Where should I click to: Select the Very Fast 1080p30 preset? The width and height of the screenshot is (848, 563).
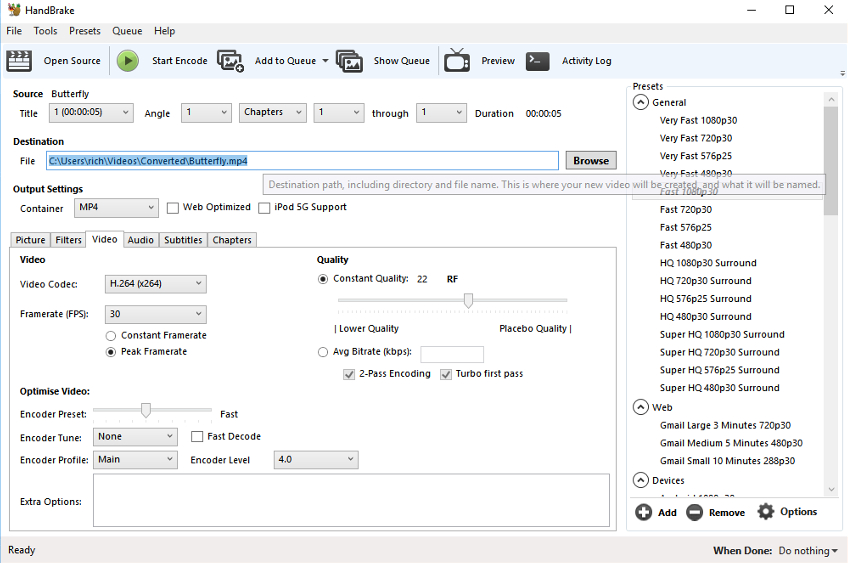[x=698, y=120]
